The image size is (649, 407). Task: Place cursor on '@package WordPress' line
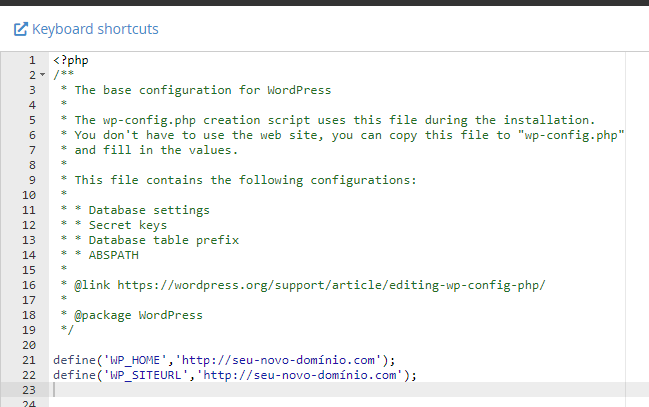click(x=132, y=315)
